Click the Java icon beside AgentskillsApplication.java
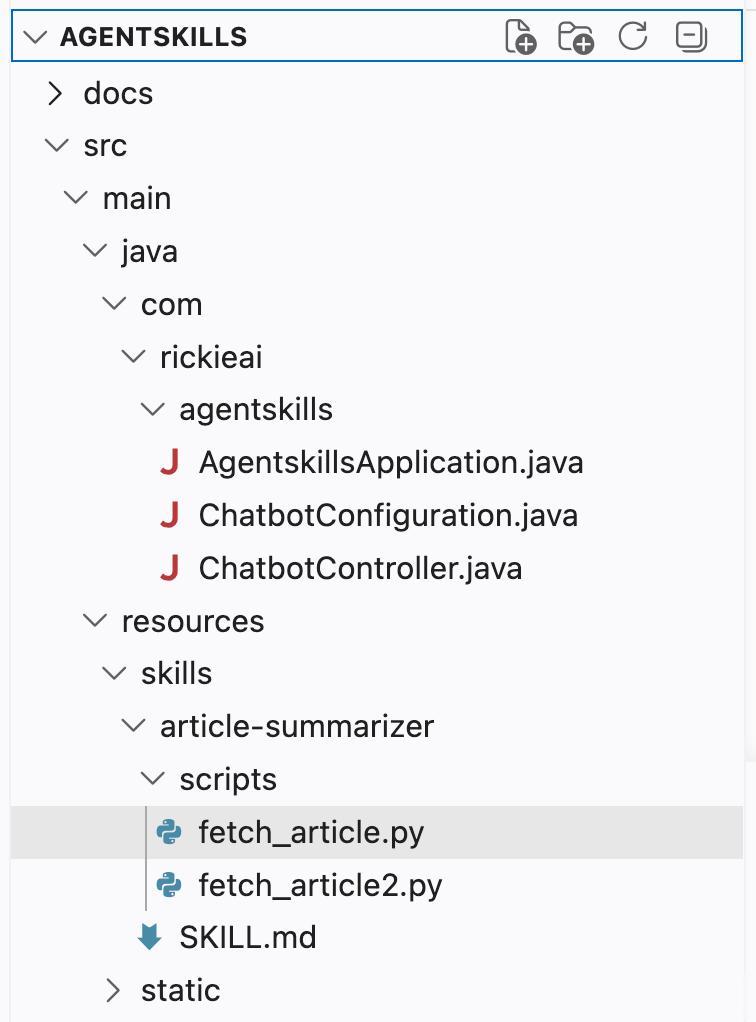 [169, 462]
